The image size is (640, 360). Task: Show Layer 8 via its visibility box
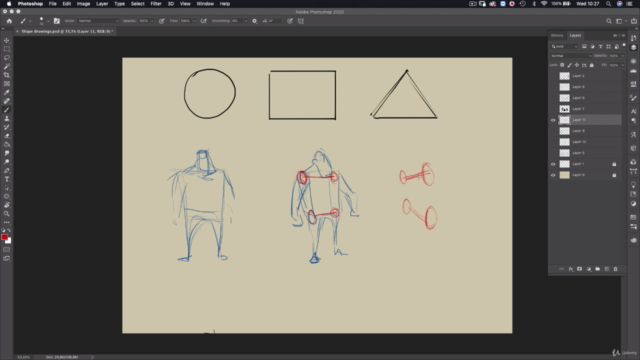coord(553,87)
